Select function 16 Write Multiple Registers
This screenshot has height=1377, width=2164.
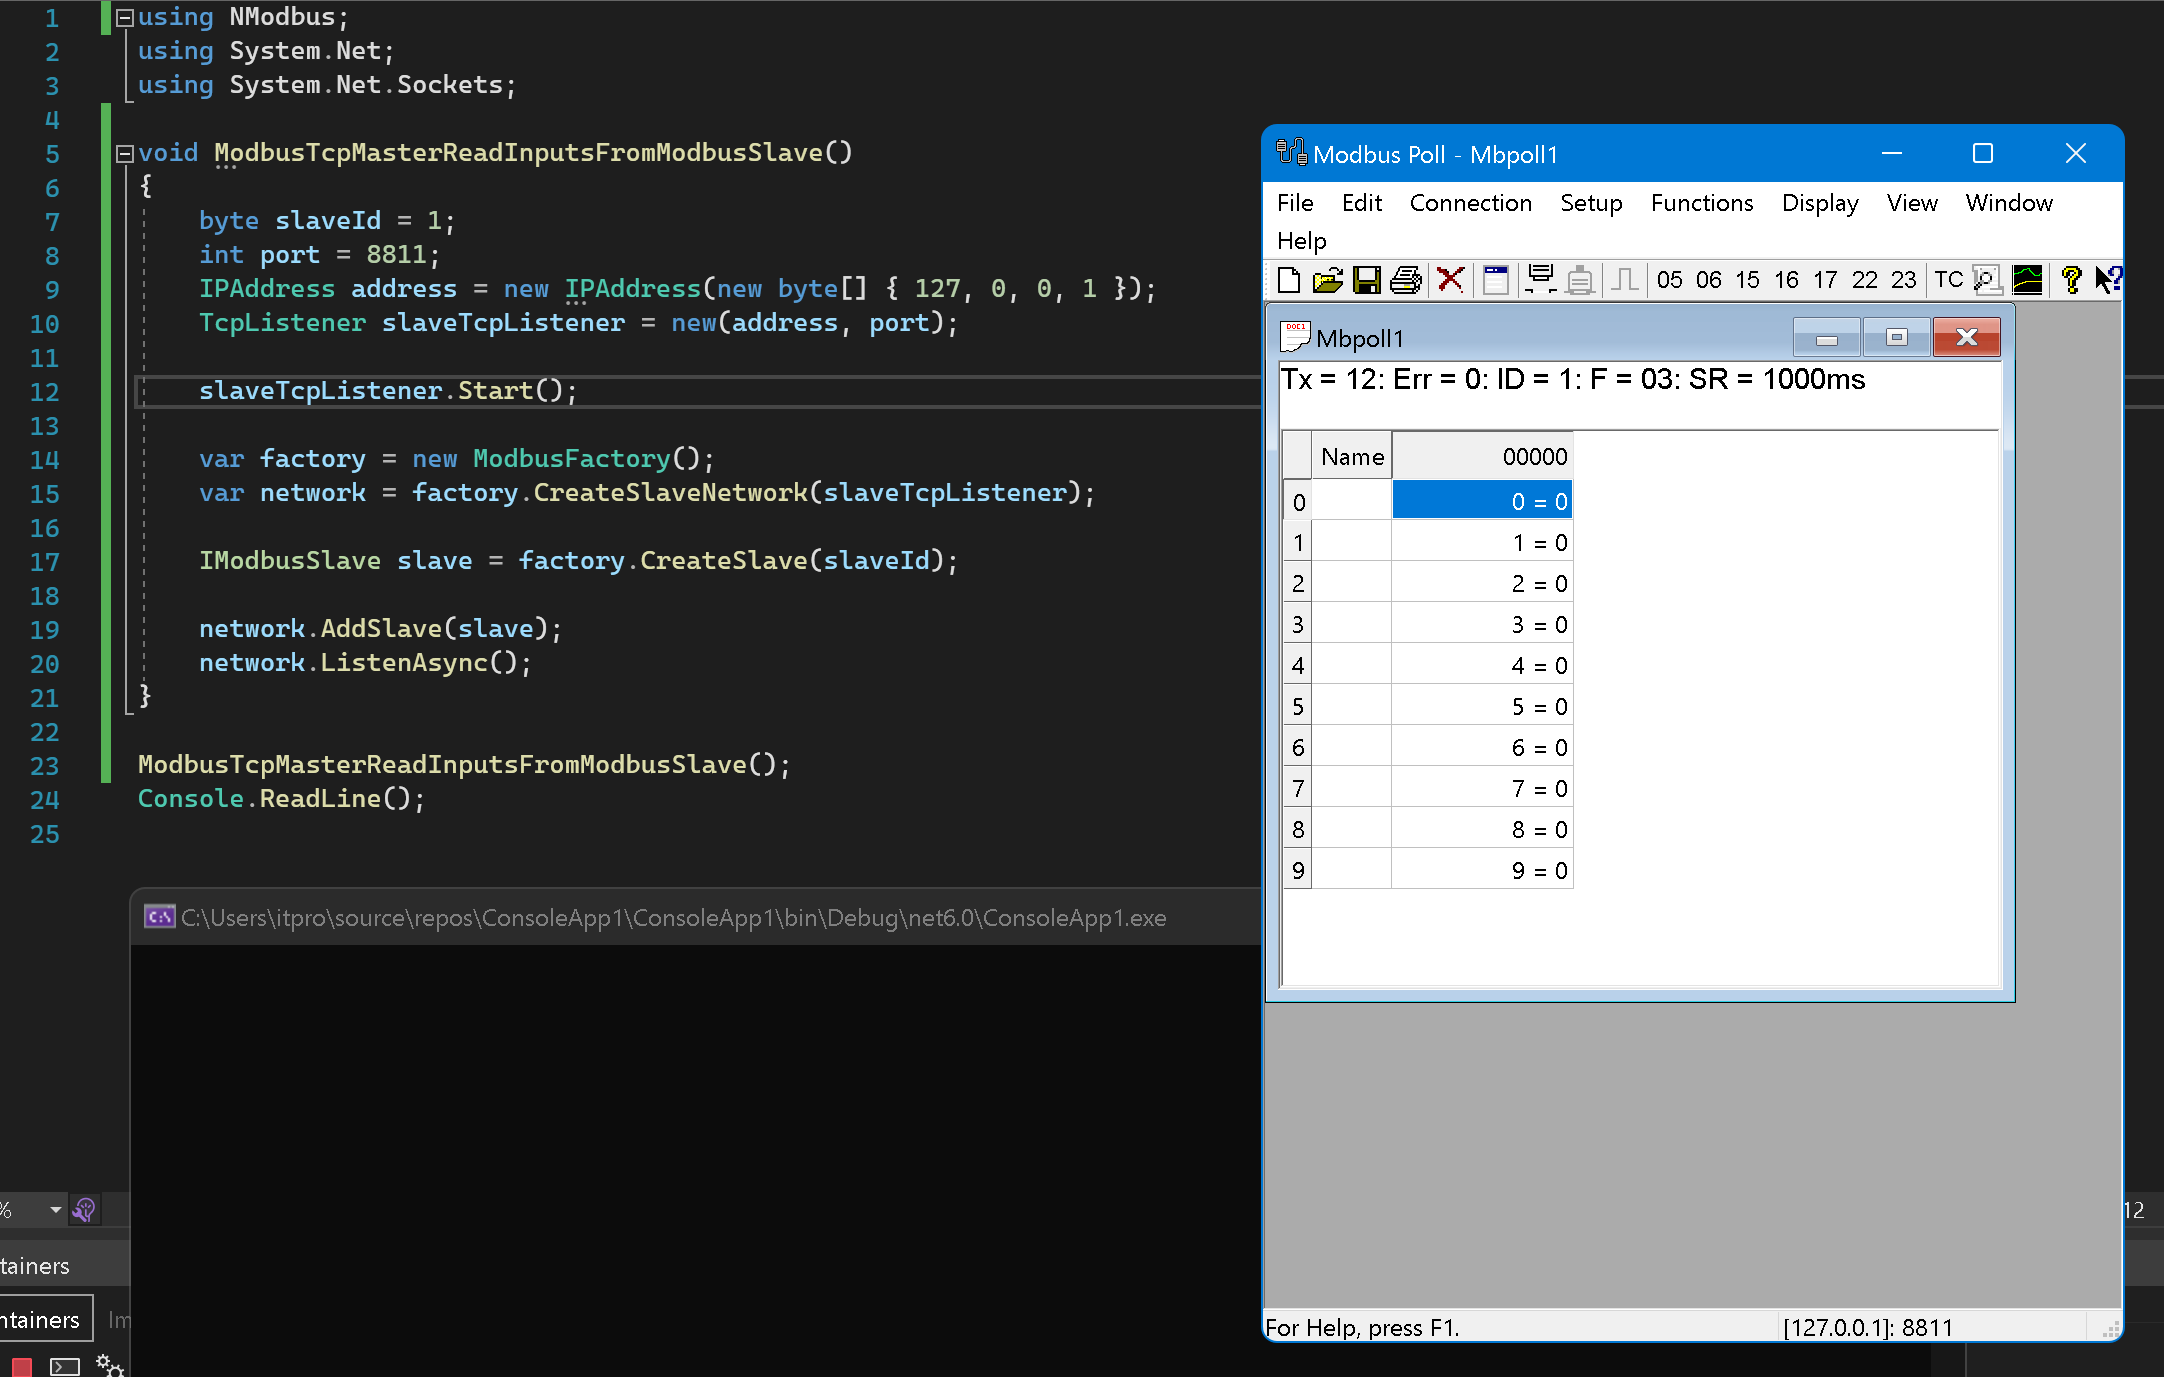point(1786,281)
